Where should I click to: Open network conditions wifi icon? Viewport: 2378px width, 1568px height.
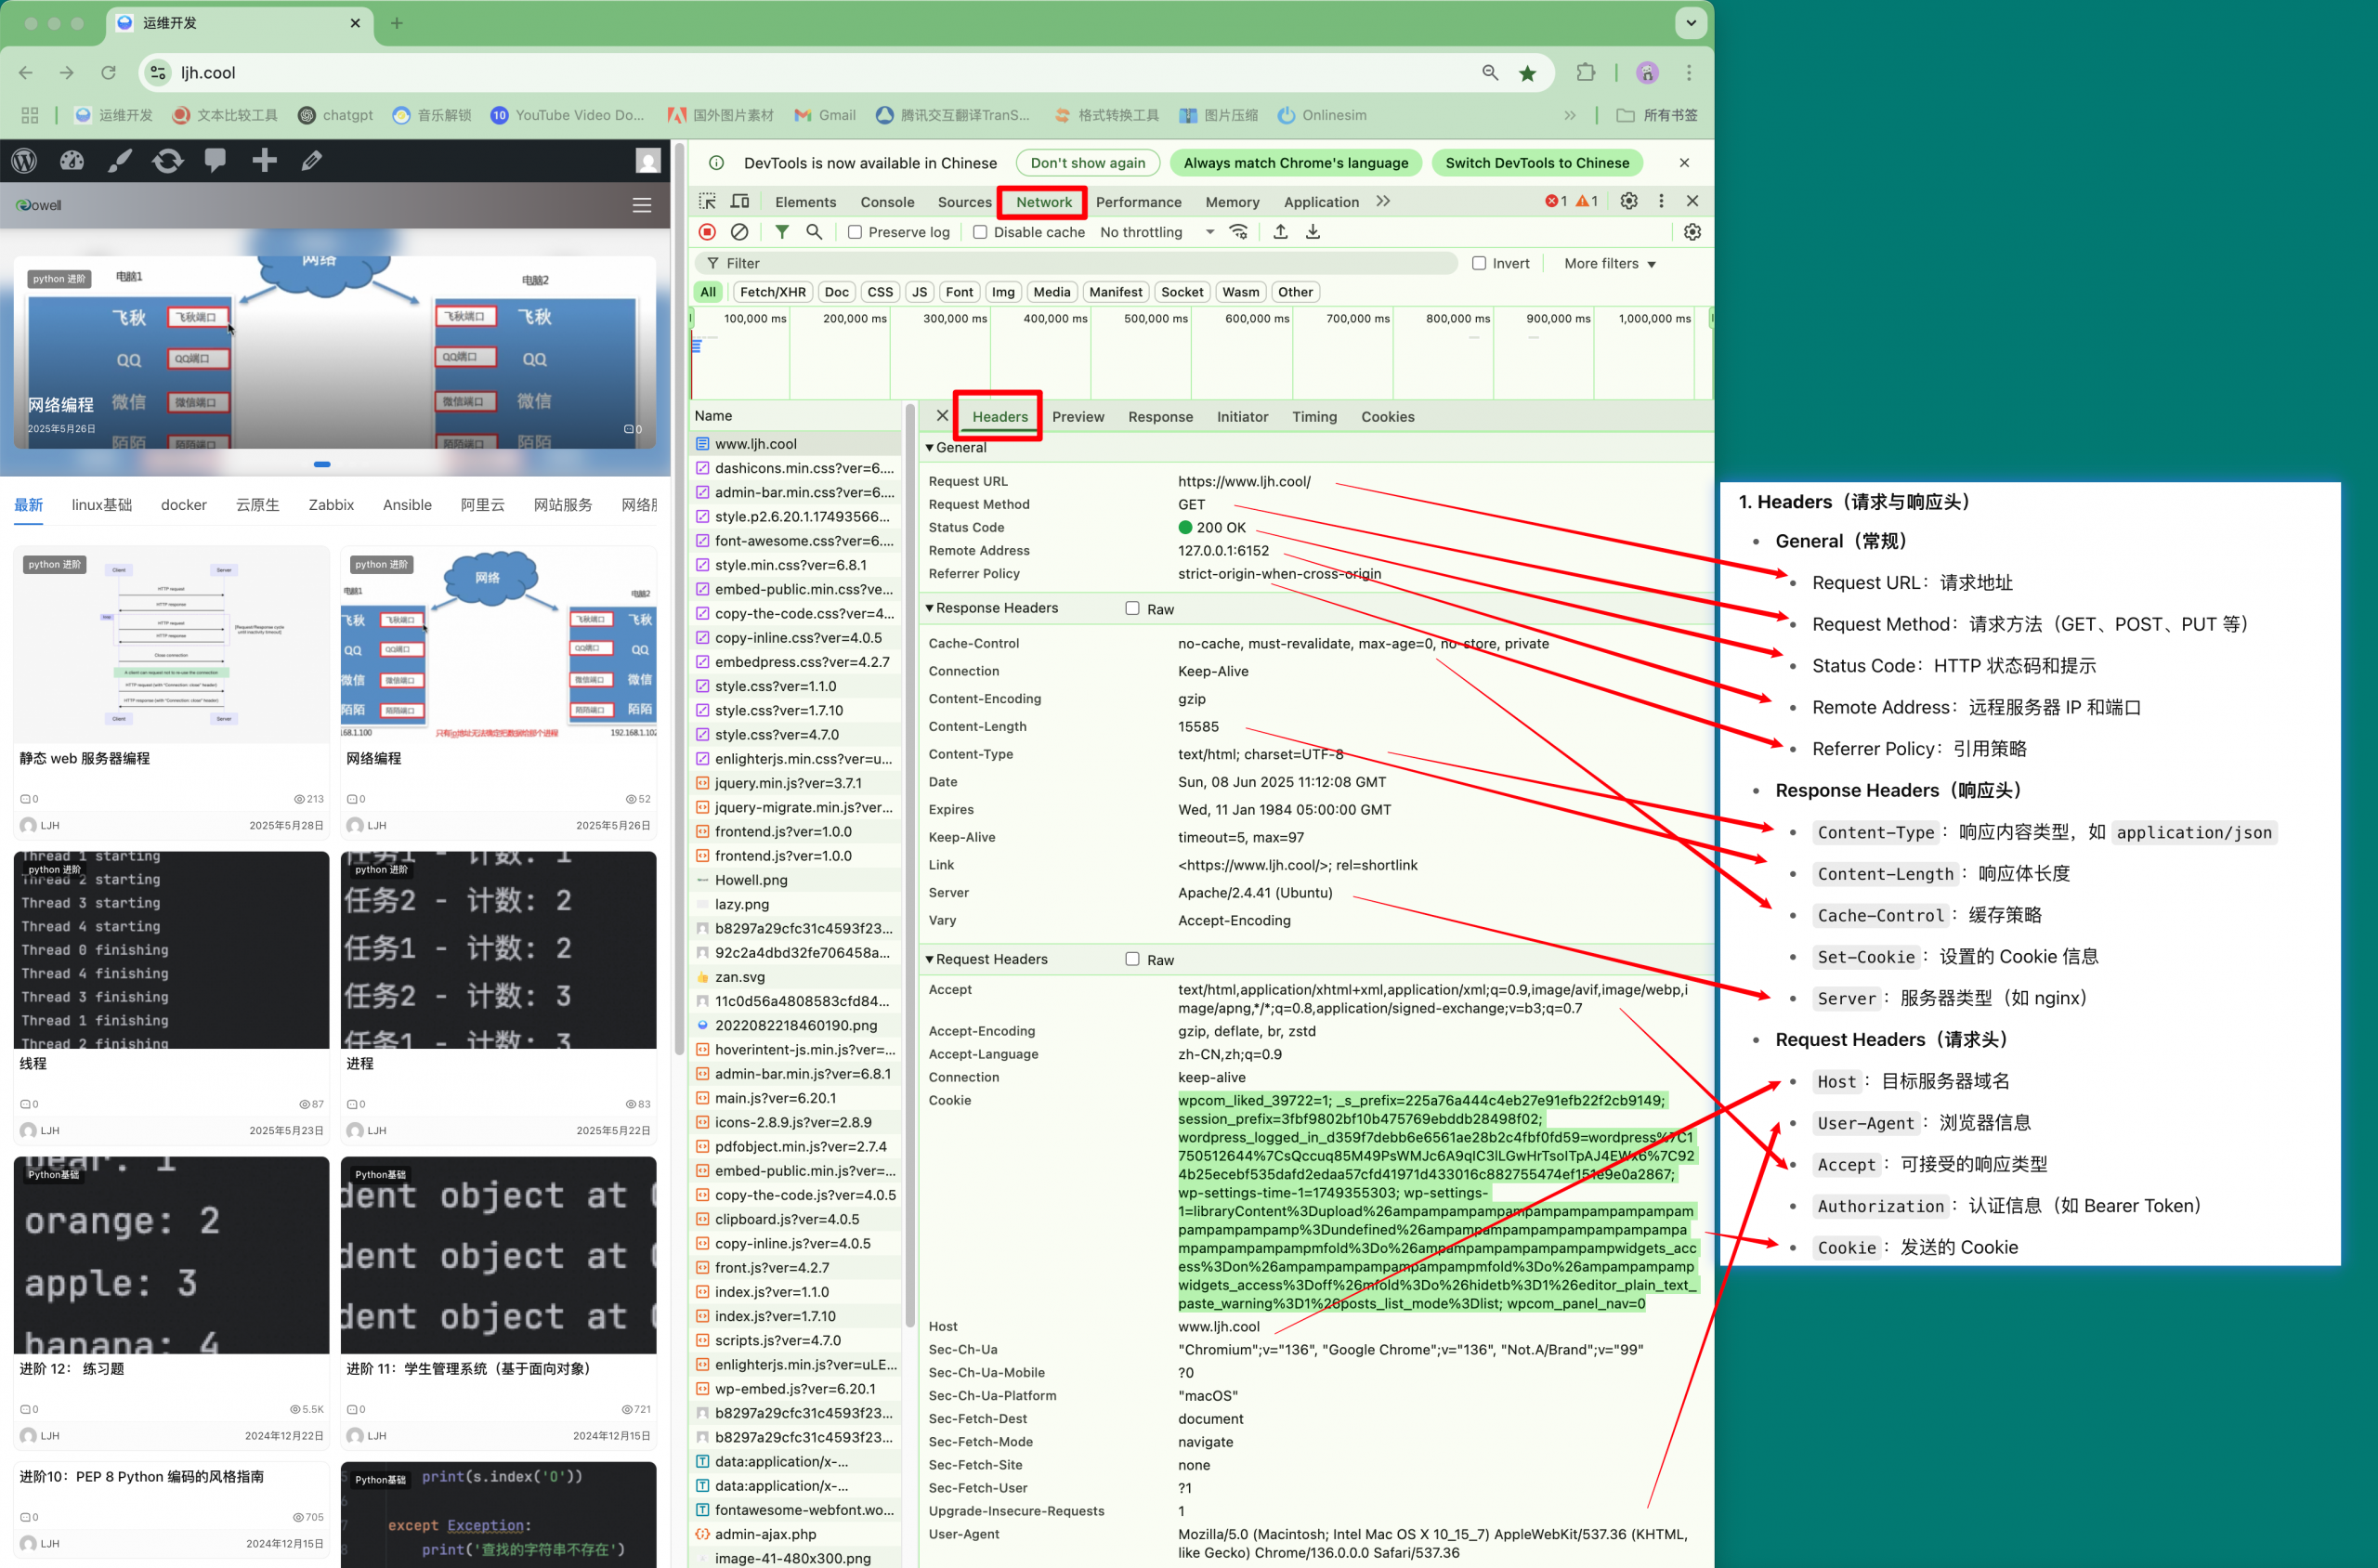pyautogui.click(x=1238, y=232)
